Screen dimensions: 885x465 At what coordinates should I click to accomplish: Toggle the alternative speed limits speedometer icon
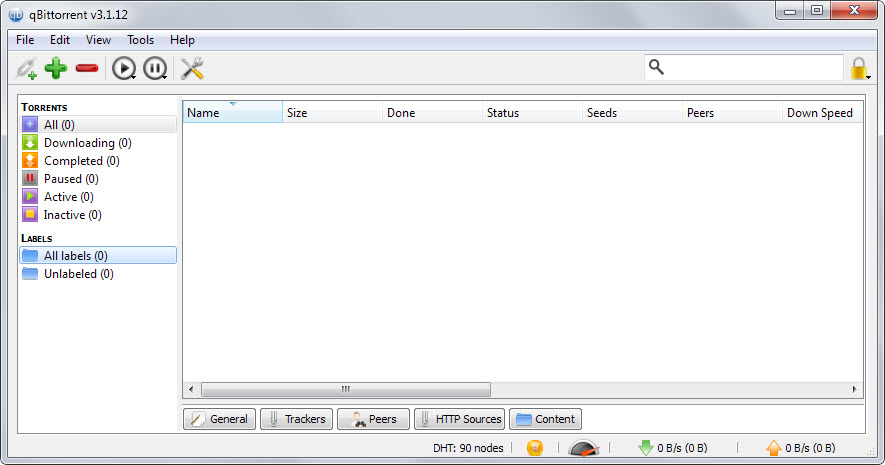[584, 448]
